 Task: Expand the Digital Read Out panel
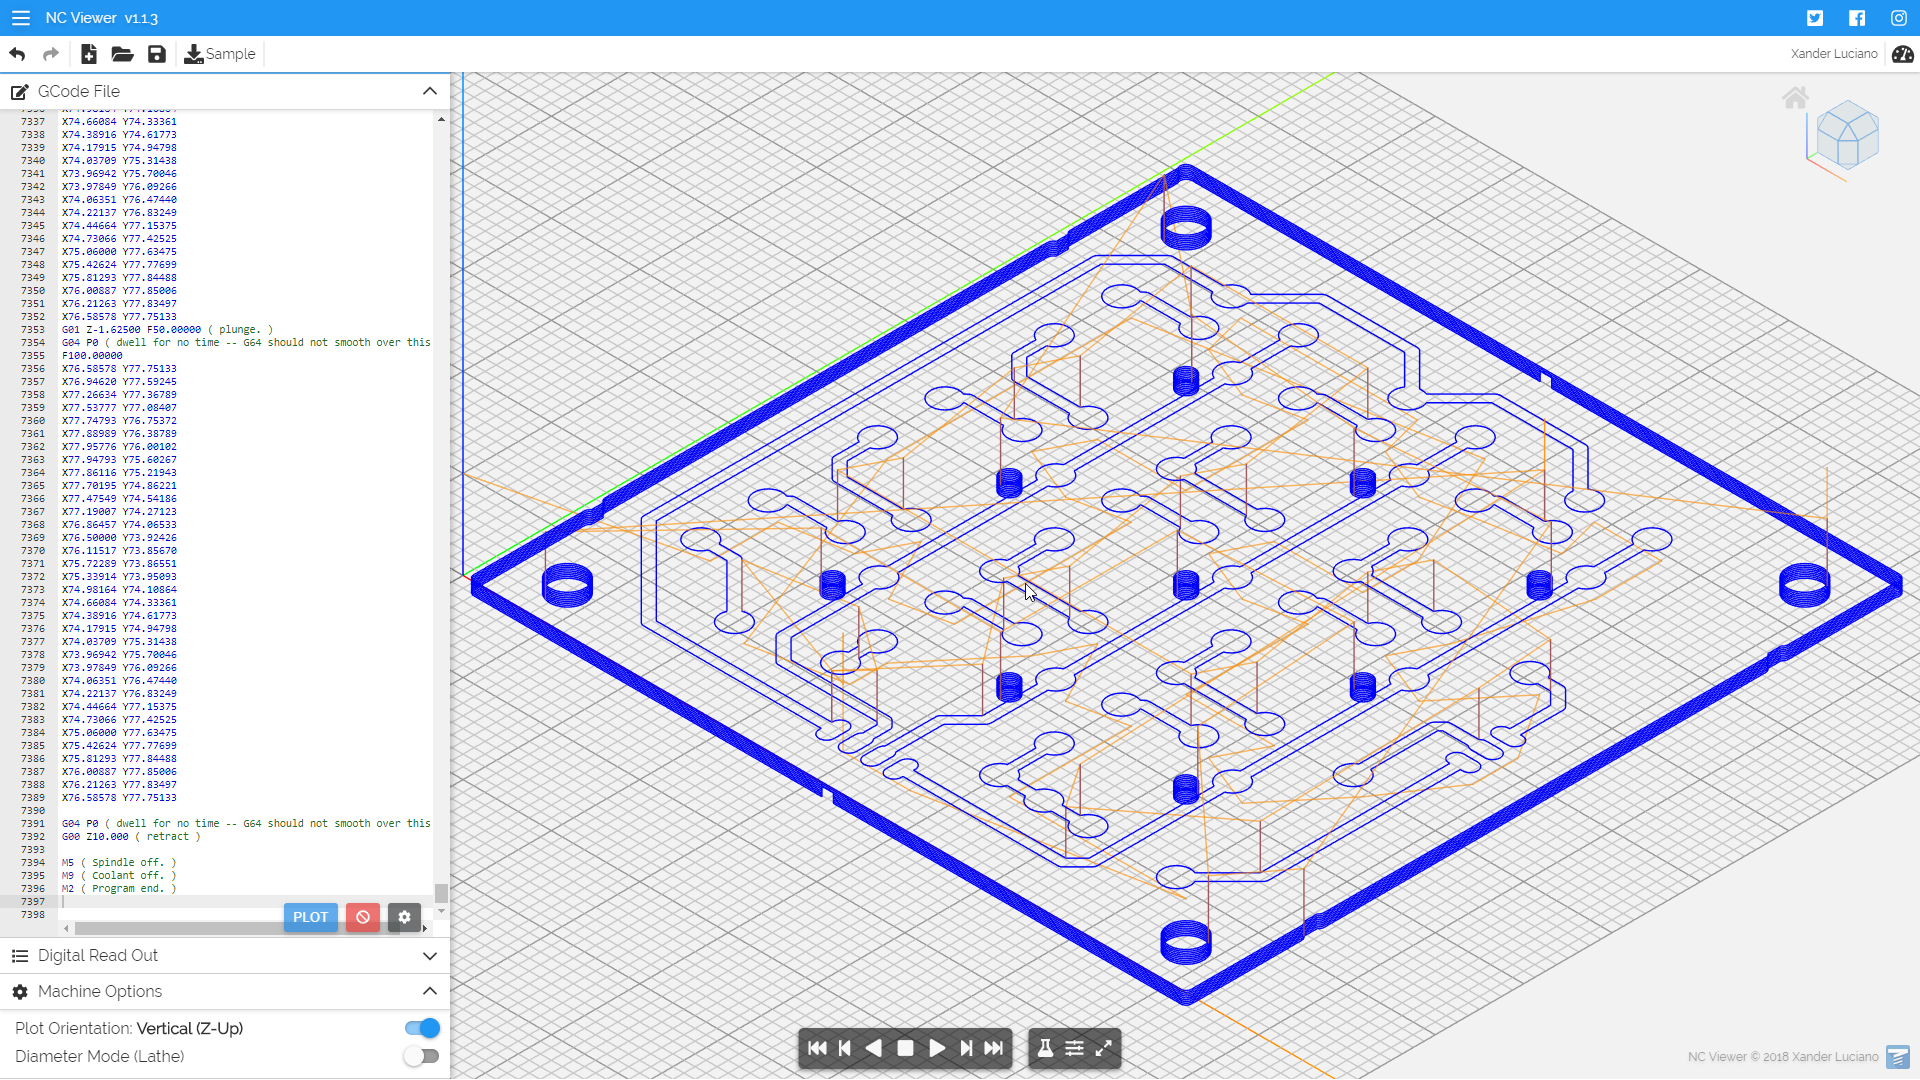(430, 956)
